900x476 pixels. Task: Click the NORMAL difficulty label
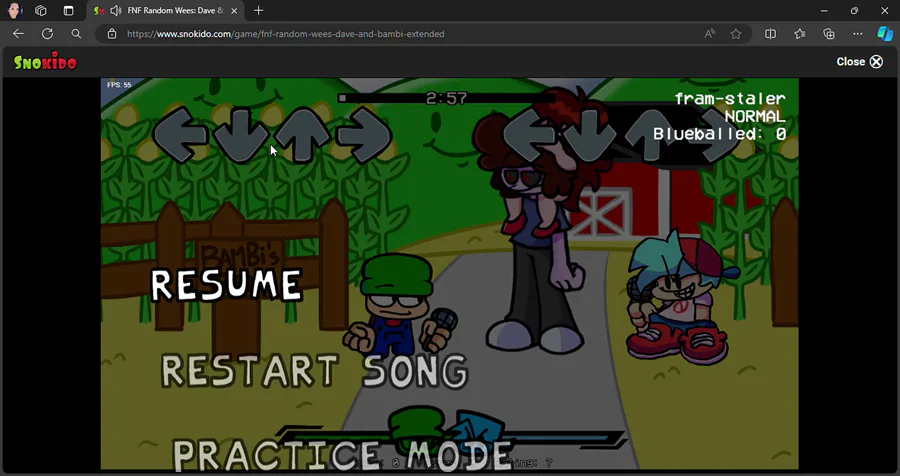pos(755,117)
